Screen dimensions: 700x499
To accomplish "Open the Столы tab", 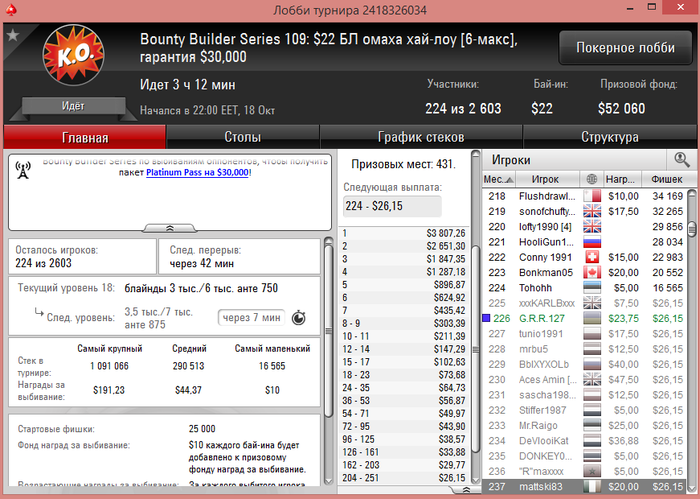I will (243, 137).
